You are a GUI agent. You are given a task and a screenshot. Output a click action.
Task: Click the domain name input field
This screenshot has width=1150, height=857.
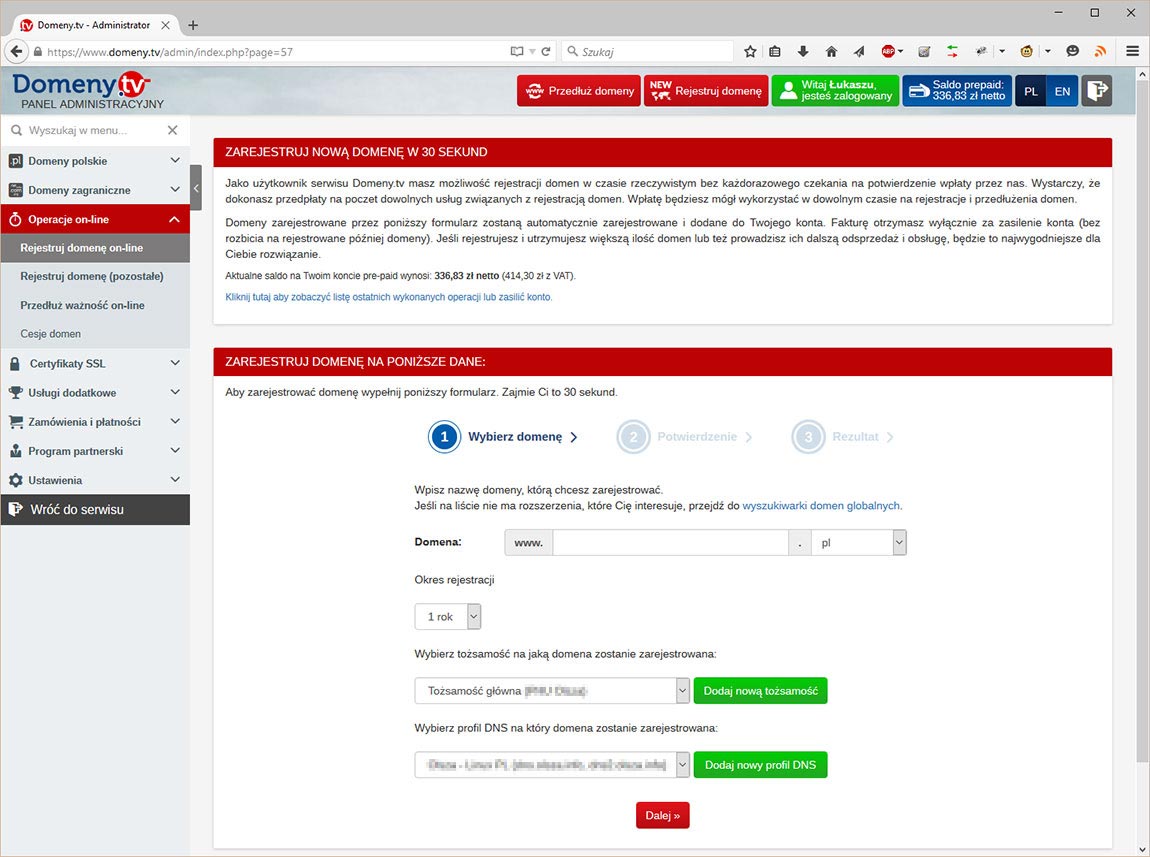click(670, 542)
